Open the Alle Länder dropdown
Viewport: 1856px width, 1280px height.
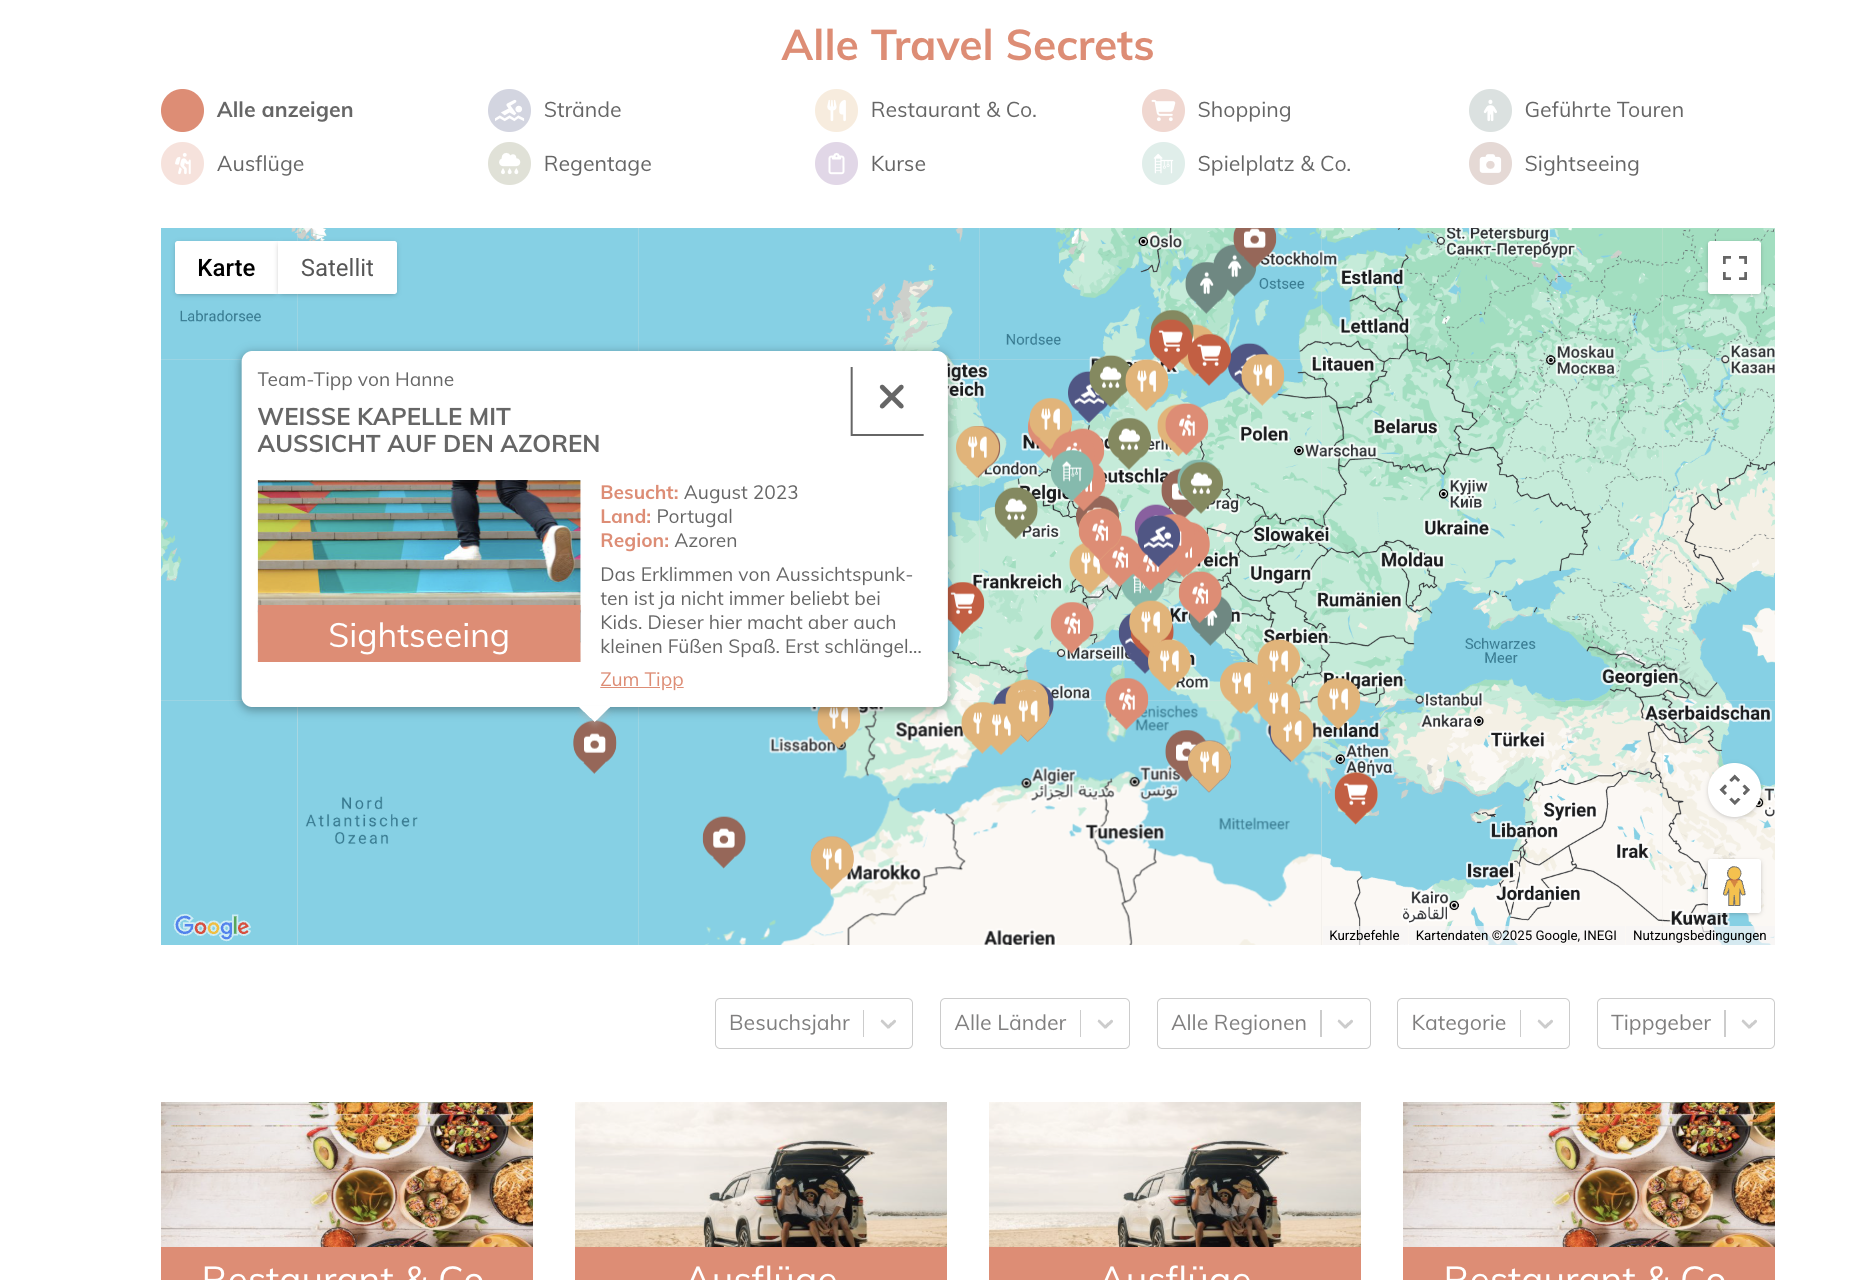(1034, 1023)
